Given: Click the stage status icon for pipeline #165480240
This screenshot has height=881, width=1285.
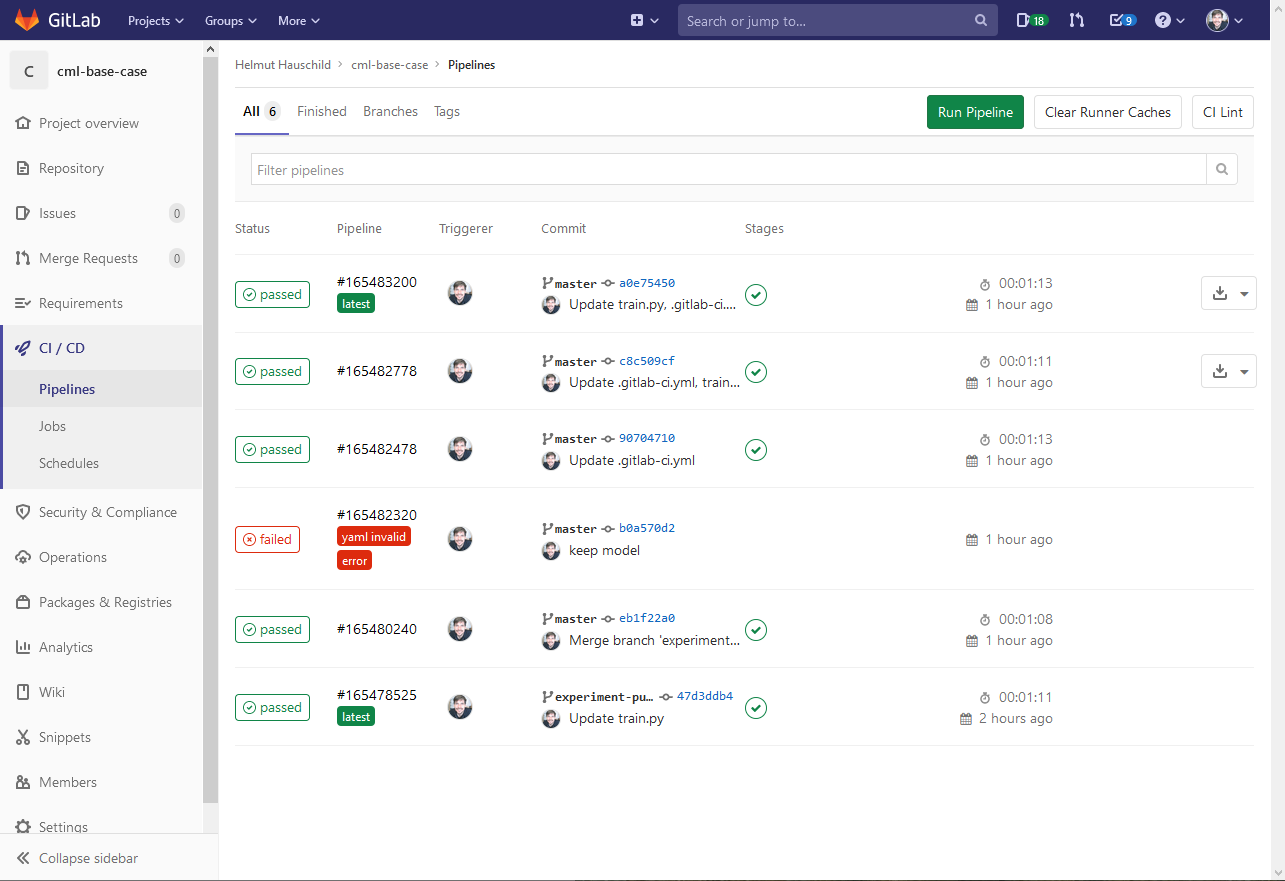Looking at the screenshot, I should 756,630.
